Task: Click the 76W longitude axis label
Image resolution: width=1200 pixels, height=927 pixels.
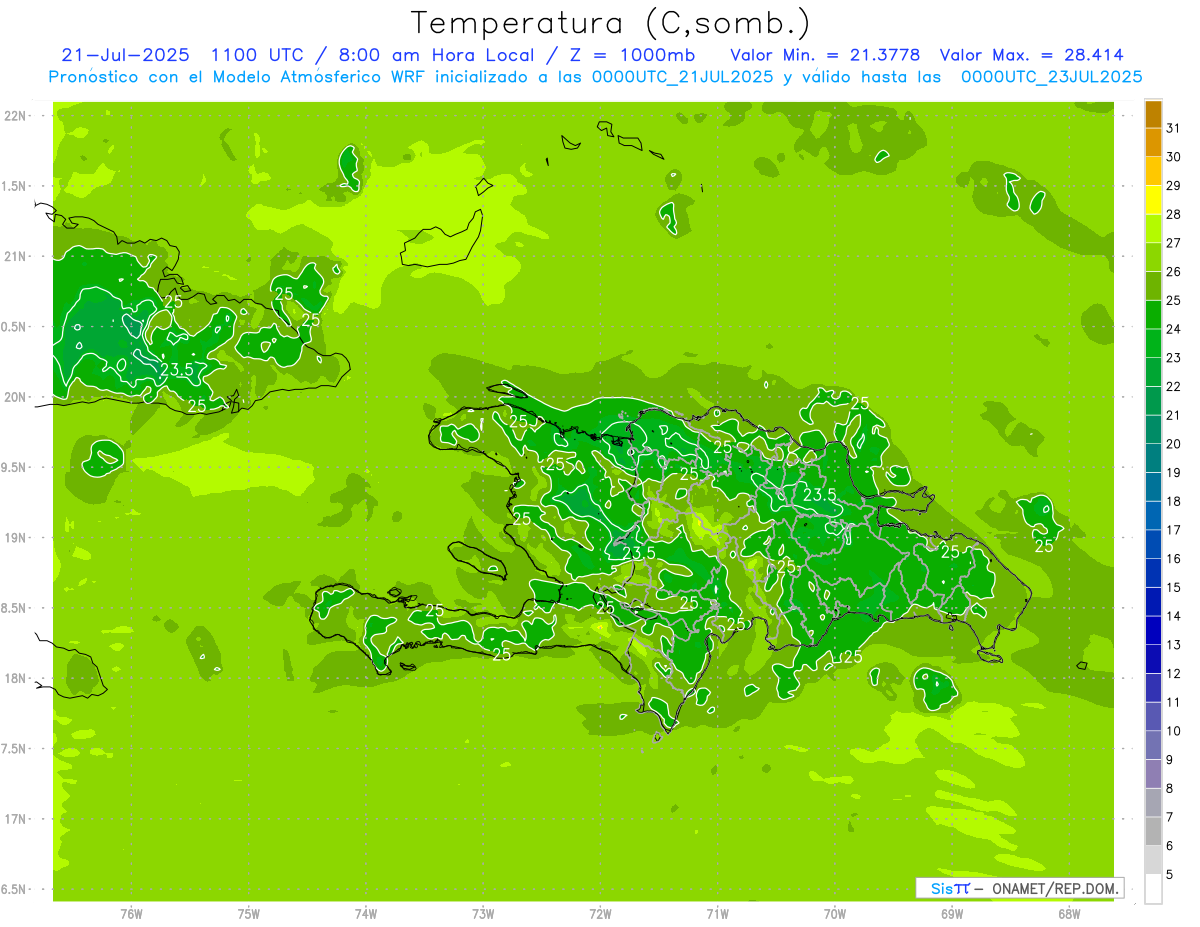Action: (131, 913)
